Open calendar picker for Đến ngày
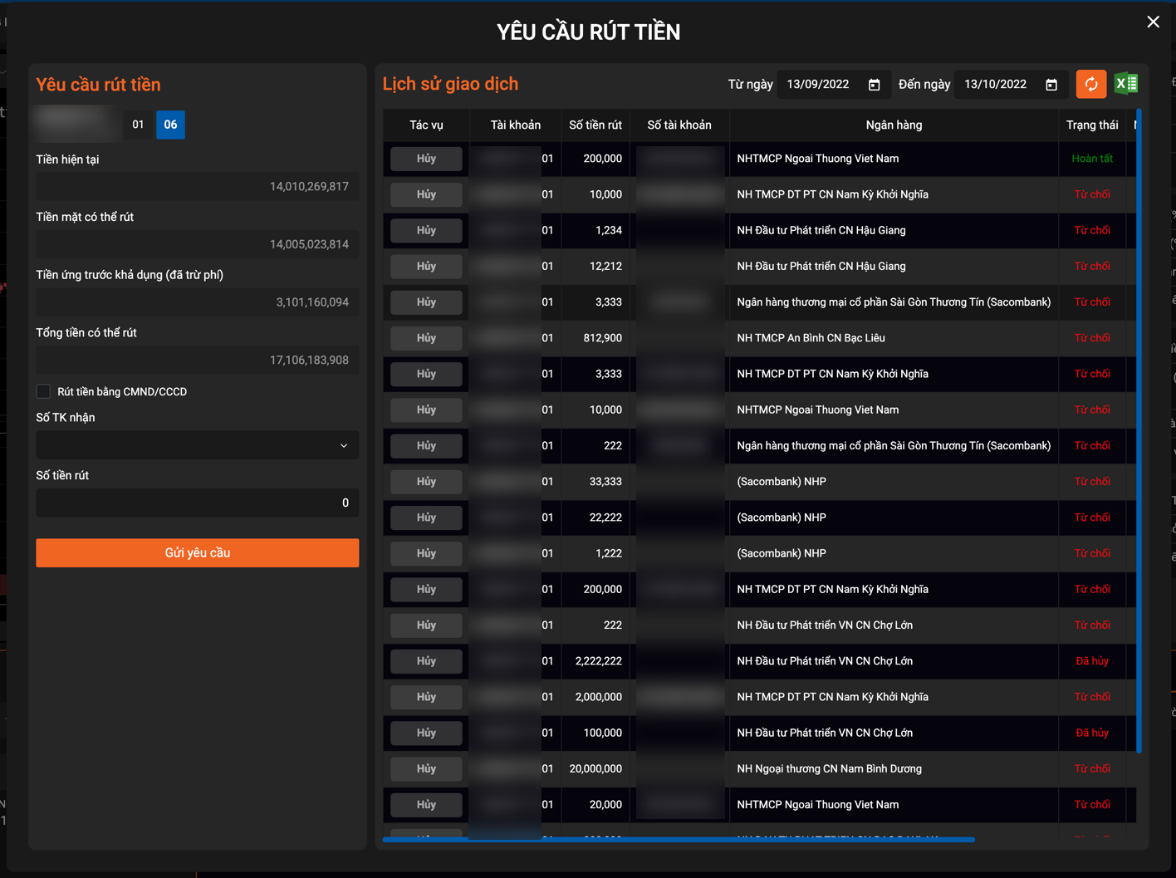The width and height of the screenshot is (1176, 878). 1051,85
